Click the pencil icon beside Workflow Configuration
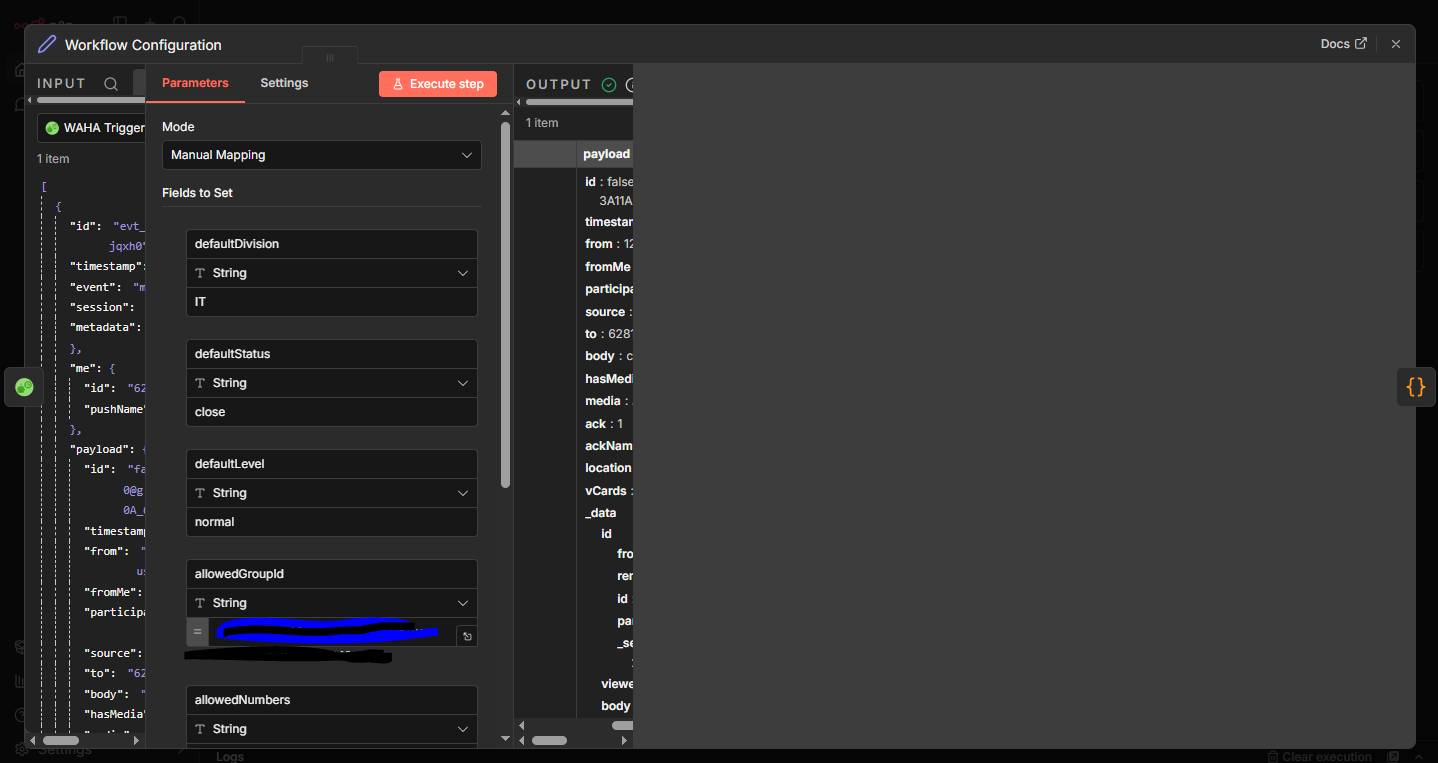This screenshot has width=1438, height=763. coord(47,44)
